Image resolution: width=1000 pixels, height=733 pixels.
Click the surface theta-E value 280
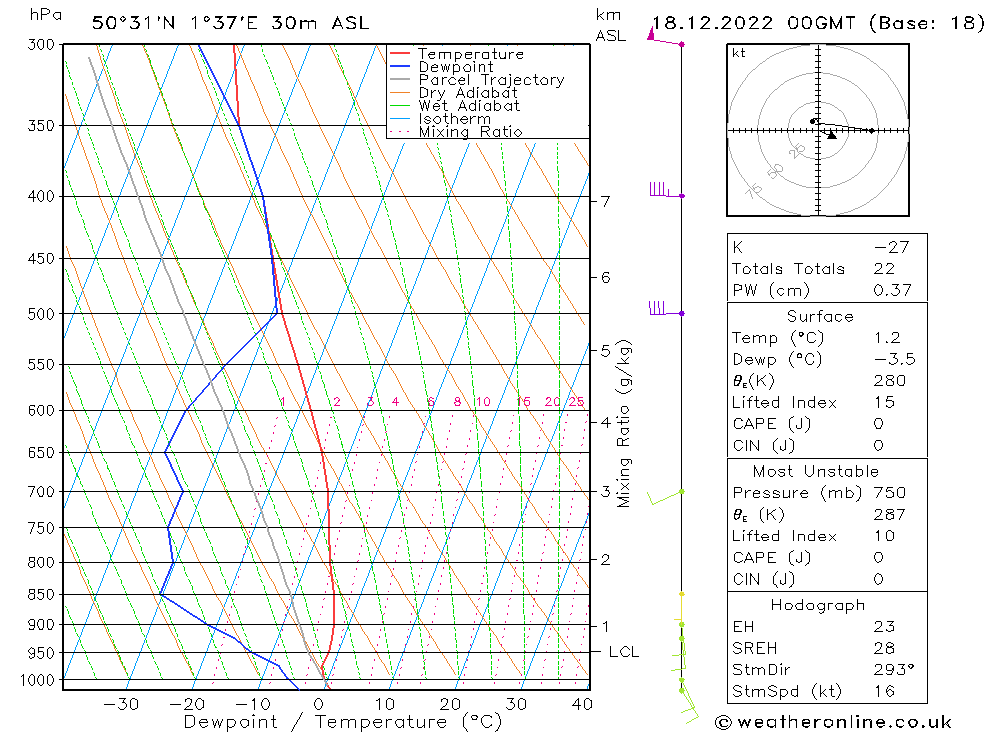[890, 381]
